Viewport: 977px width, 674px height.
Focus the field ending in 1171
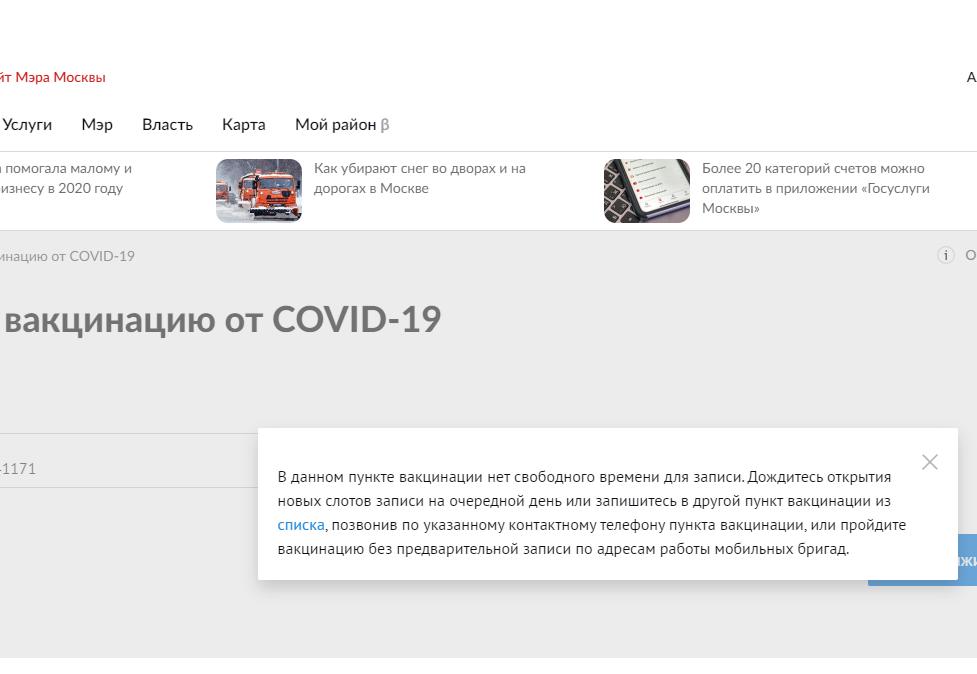point(129,461)
